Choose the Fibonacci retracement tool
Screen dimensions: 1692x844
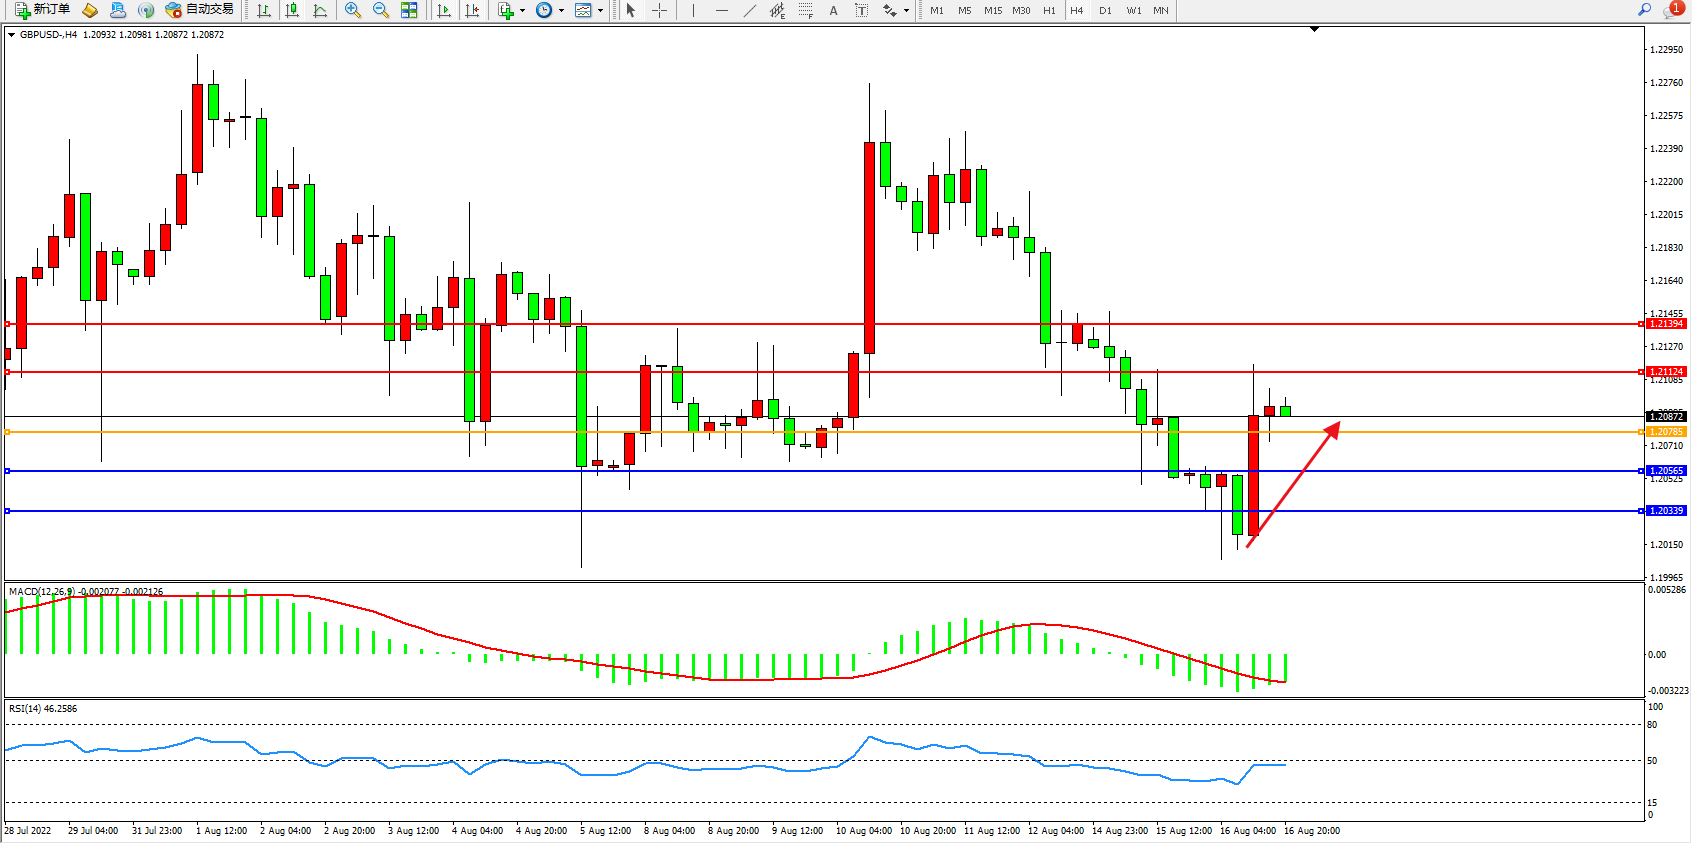[x=806, y=10]
